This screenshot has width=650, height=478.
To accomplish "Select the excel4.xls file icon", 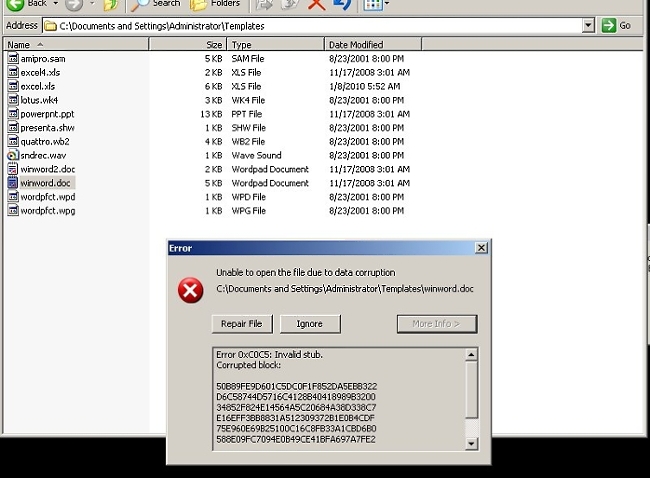I will tap(13, 73).
